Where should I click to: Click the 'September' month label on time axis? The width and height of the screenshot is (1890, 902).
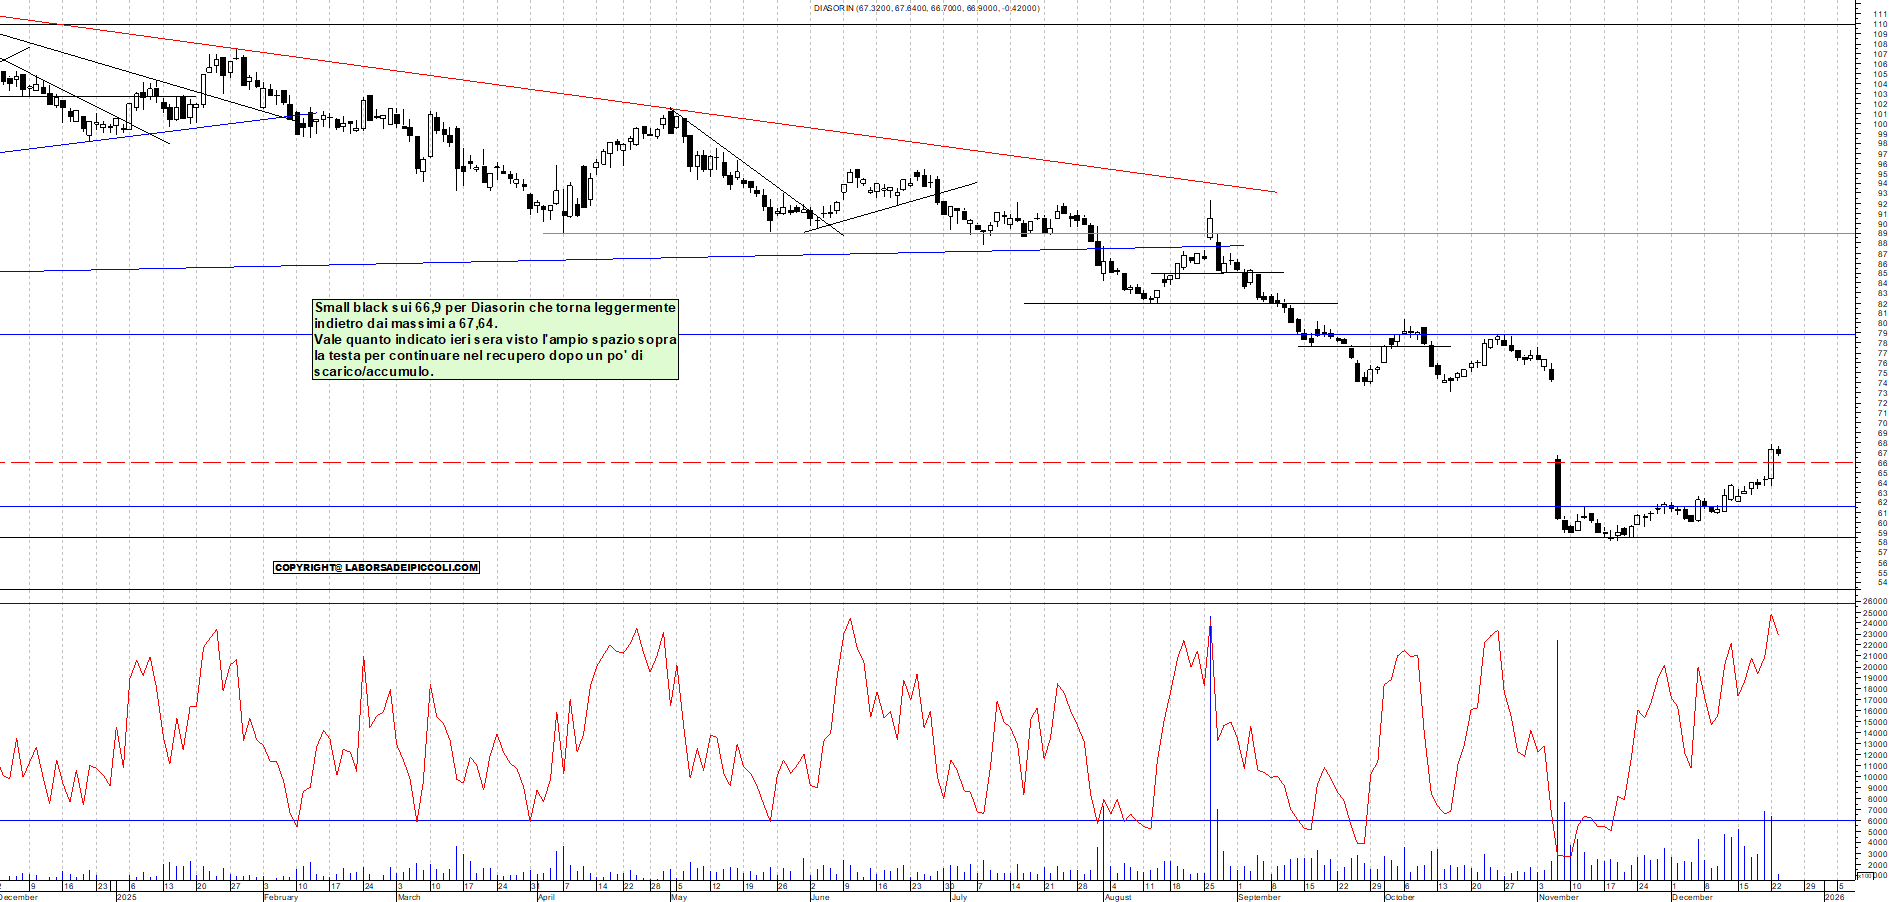tap(1259, 897)
